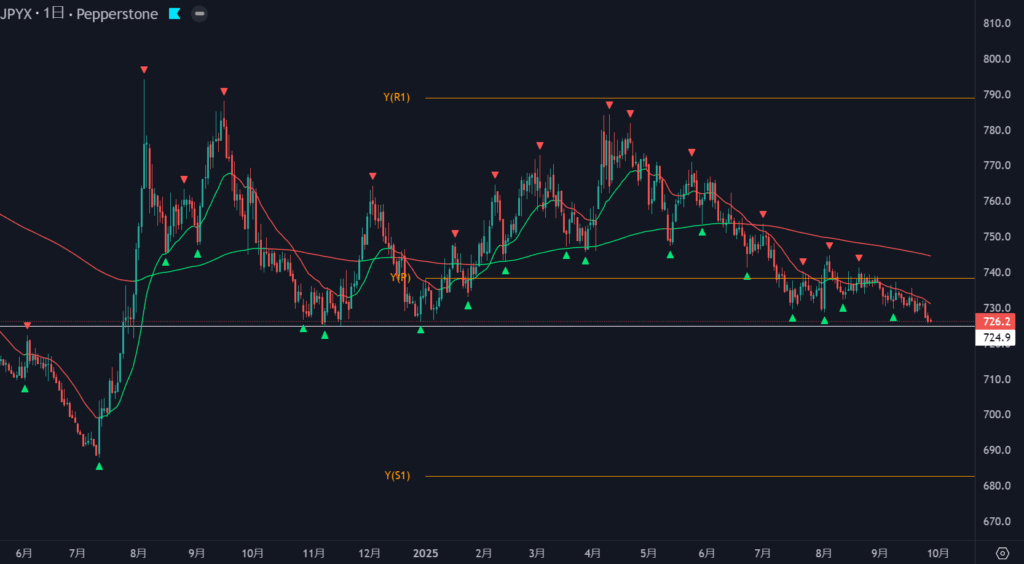Click the round minus icon next to the flag

pos(200,14)
